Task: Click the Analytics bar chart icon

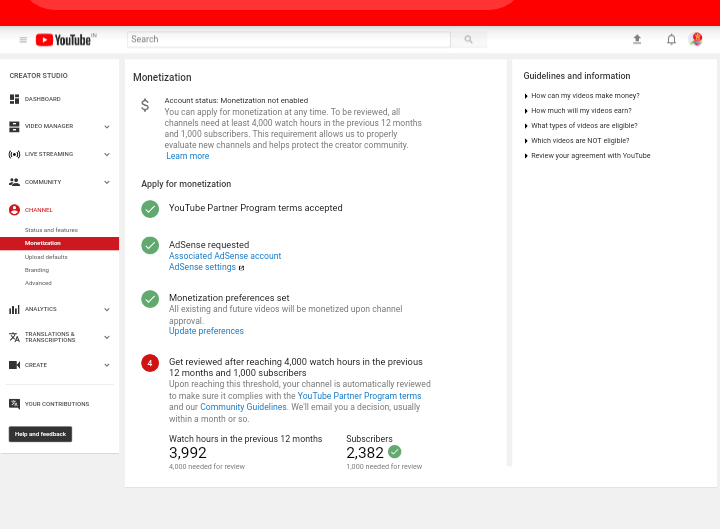Action: tap(14, 309)
